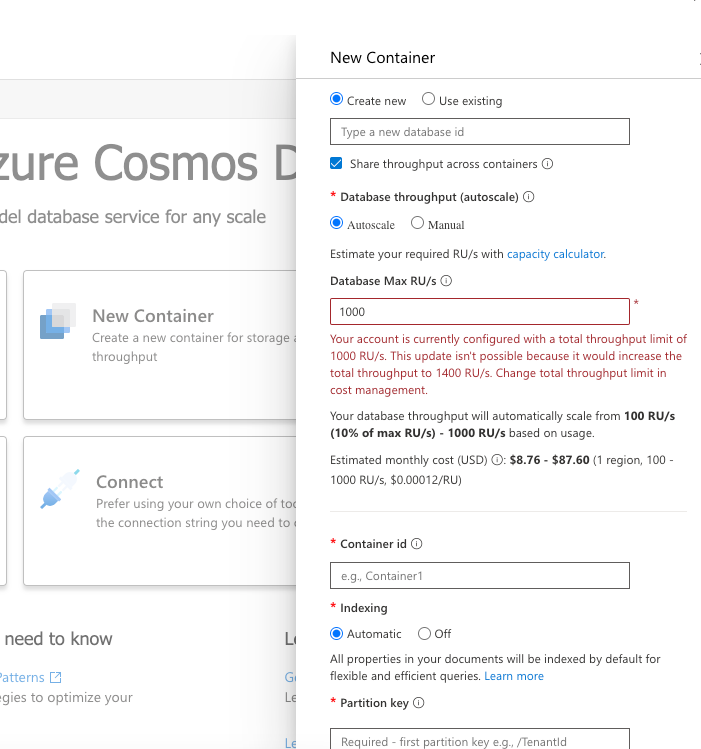
Task: Click the Database Max RU/s field
Action: point(480,312)
